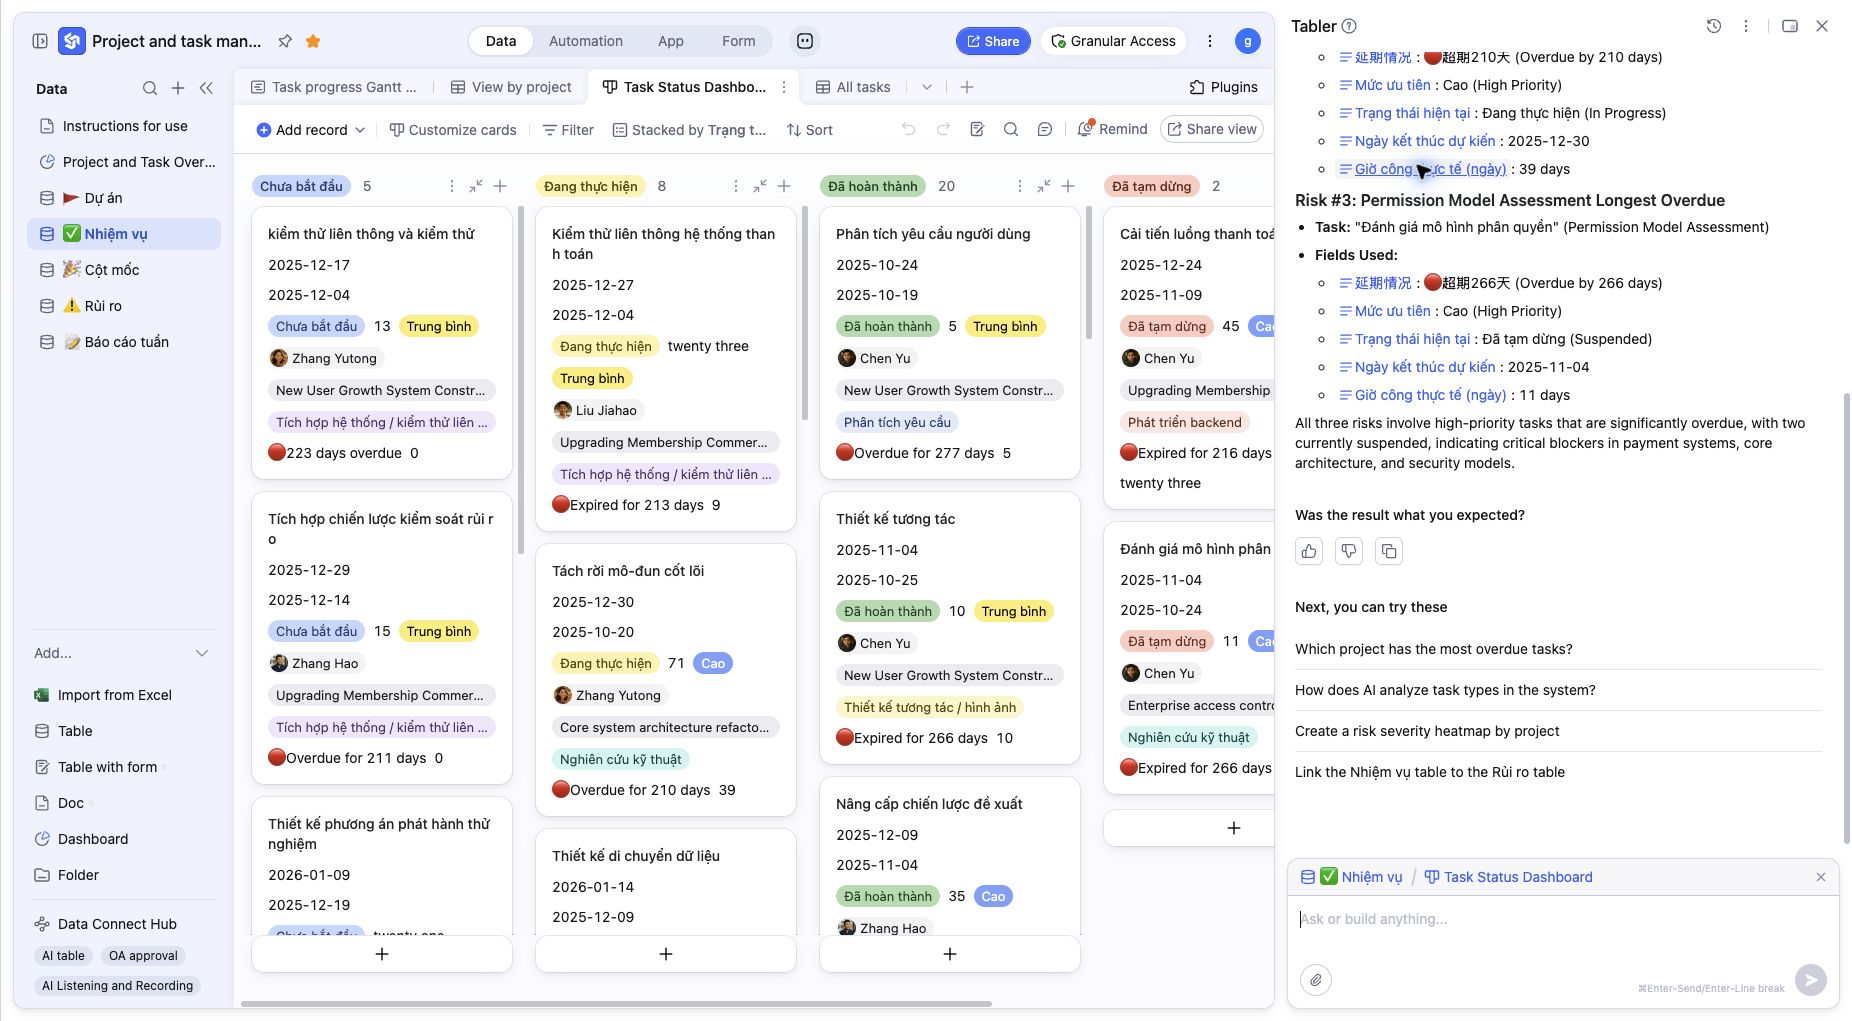Open the Granular Access button
Viewport: 1852px width, 1021px height.
tap(1113, 41)
